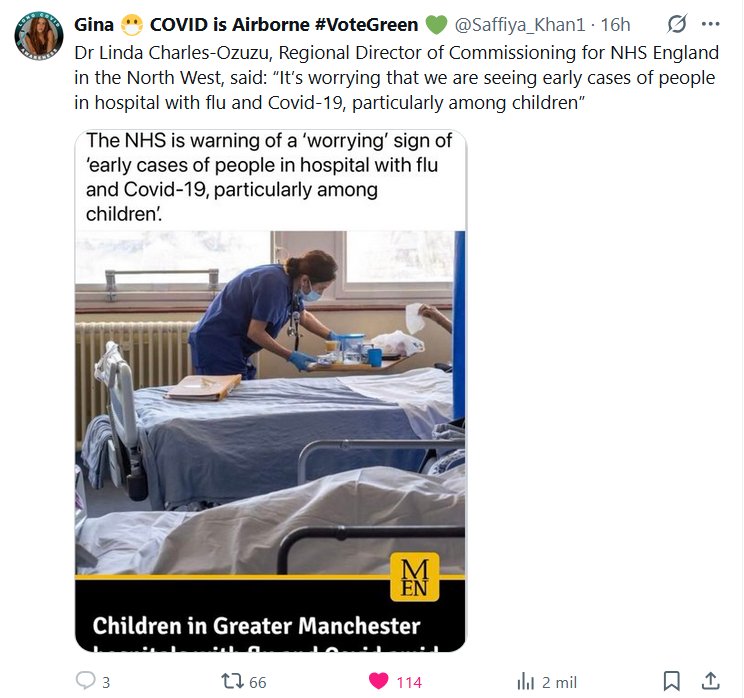Image resolution: width=744 pixels, height=698 pixels.
Task: Open the @Saffiya_Khan1 handle link
Action: tap(519, 25)
